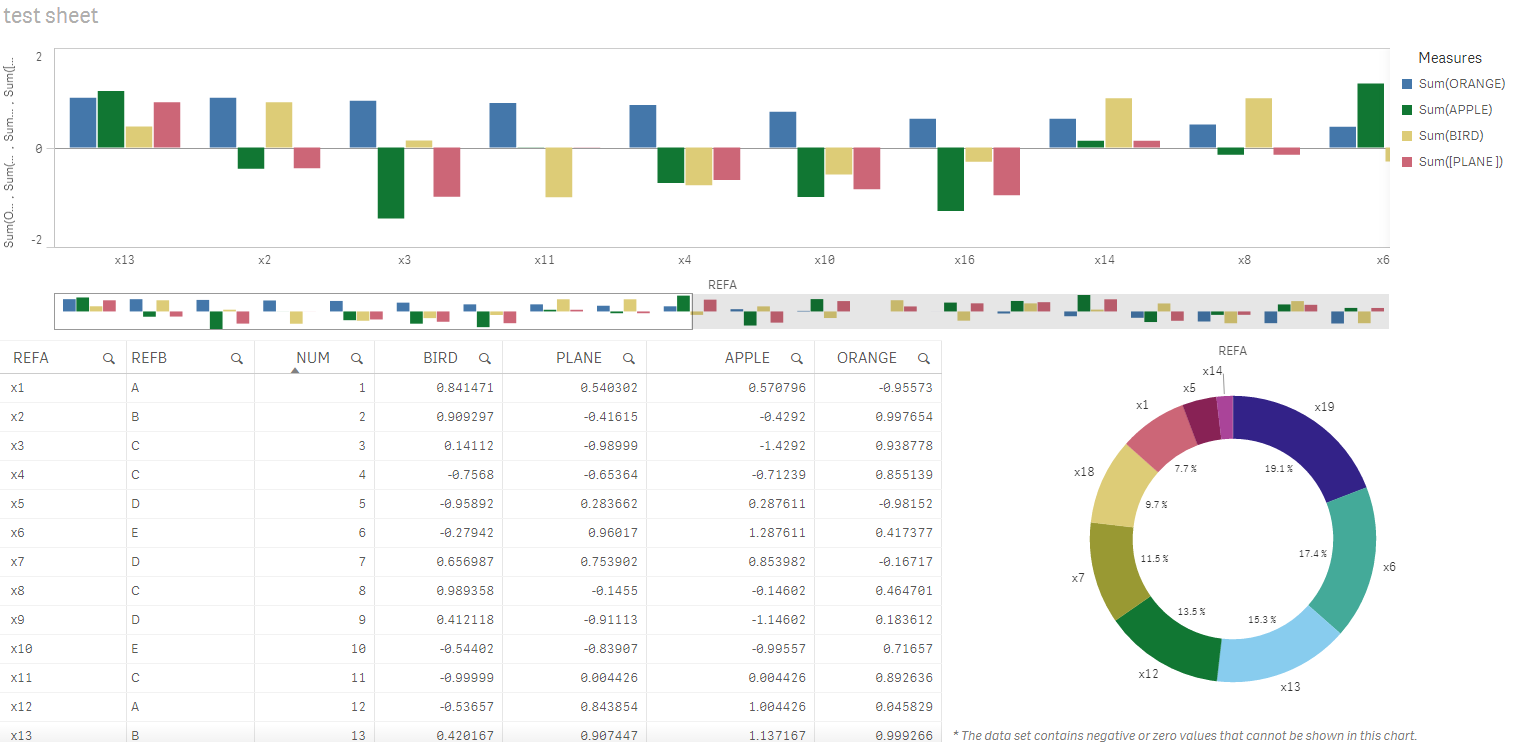Click x11 label on bar chart axis
The image size is (1524, 750).
(x=544, y=259)
